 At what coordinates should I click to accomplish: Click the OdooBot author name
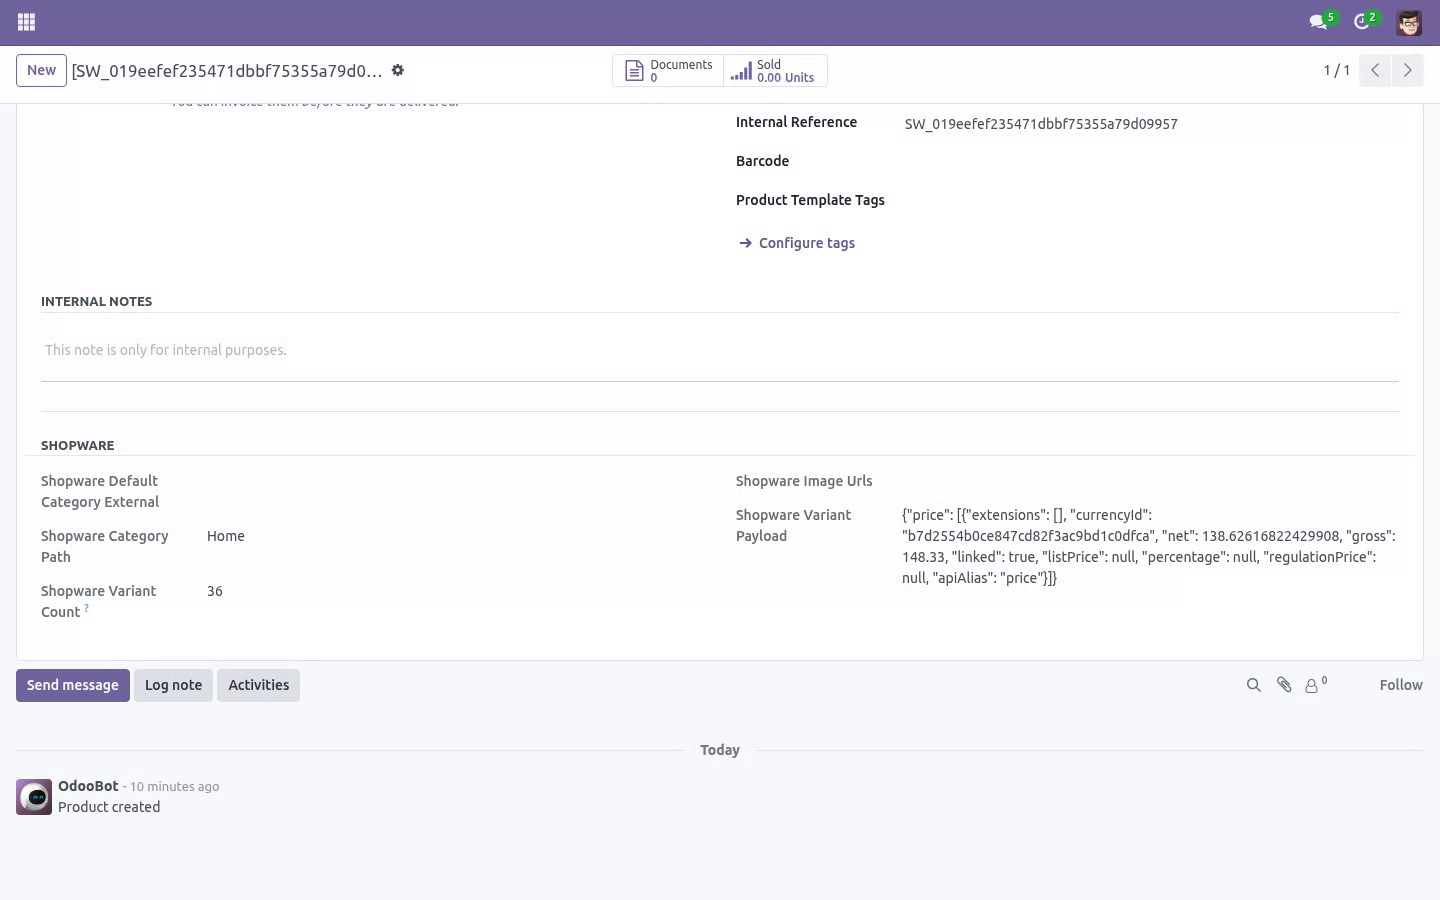pyautogui.click(x=88, y=786)
